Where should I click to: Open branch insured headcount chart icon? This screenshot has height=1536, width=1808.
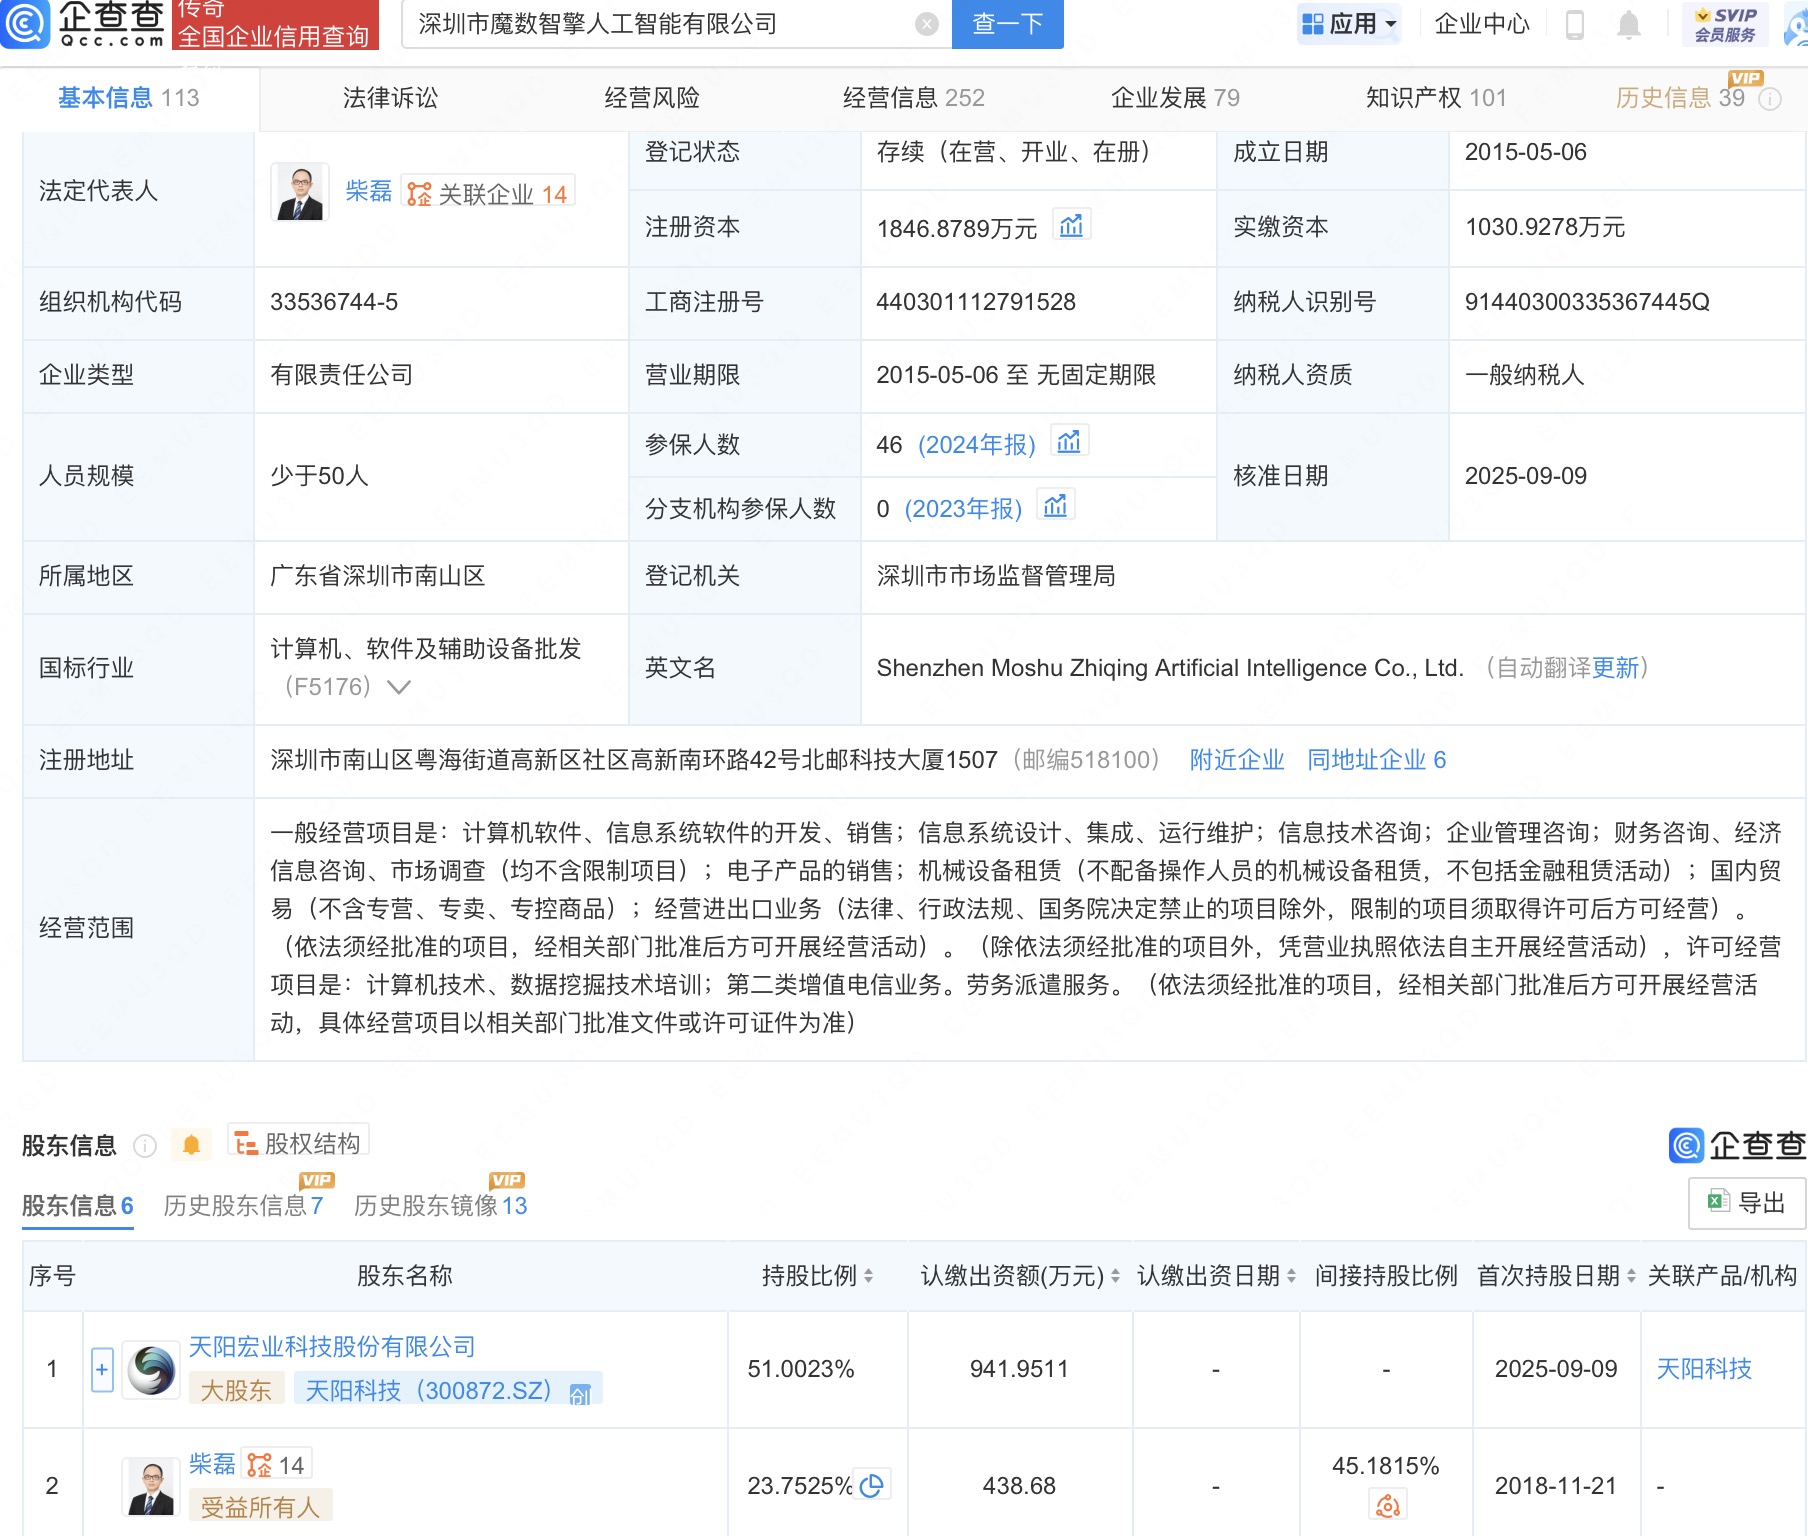pos(1055,506)
